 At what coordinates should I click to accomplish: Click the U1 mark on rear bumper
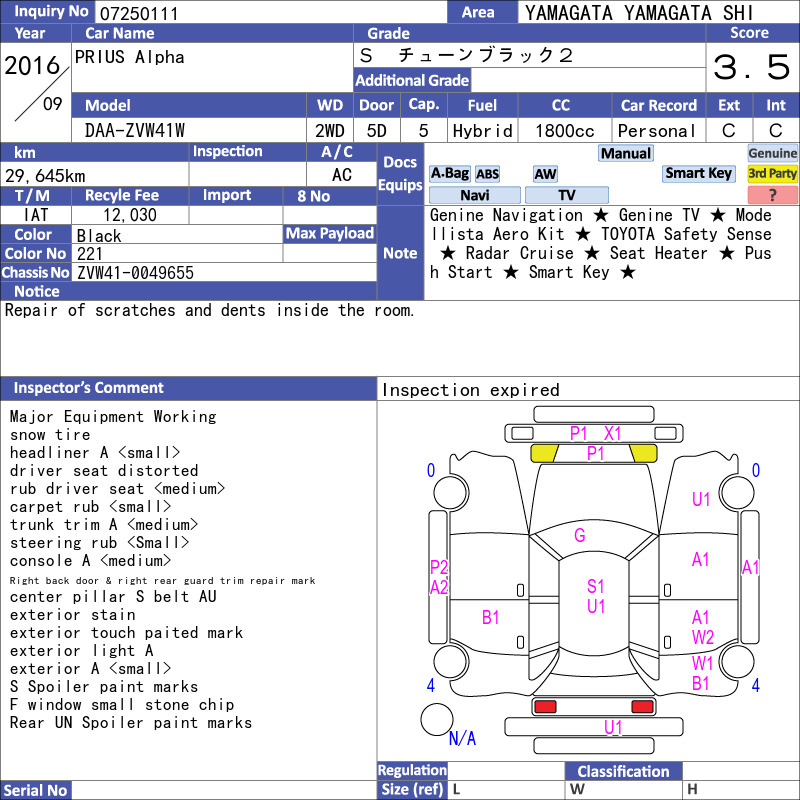(x=613, y=728)
